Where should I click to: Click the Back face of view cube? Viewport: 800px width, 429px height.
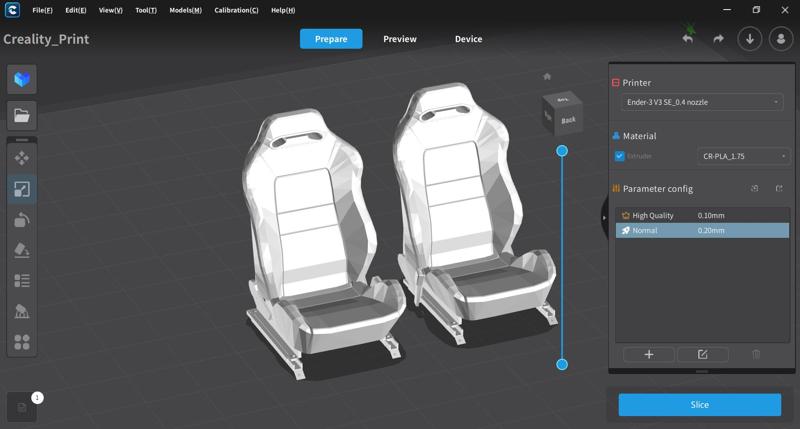pyautogui.click(x=568, y=120)
